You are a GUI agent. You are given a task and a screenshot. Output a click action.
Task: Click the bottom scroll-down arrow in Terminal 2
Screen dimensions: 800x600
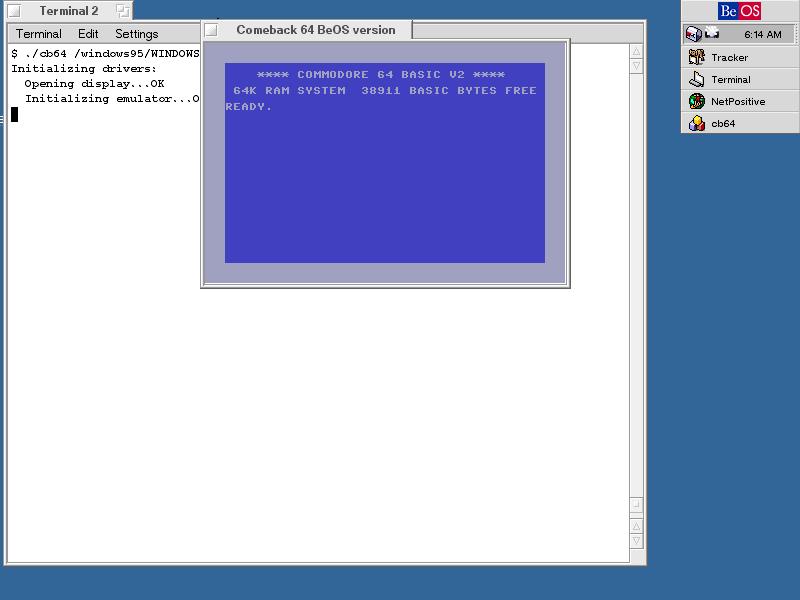[x=636, y=541]
